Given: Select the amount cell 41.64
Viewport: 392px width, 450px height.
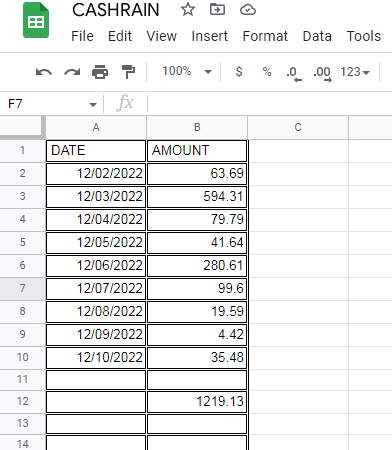Looking at the screenshot, I should pyautogui.click(x=197, y=243).
